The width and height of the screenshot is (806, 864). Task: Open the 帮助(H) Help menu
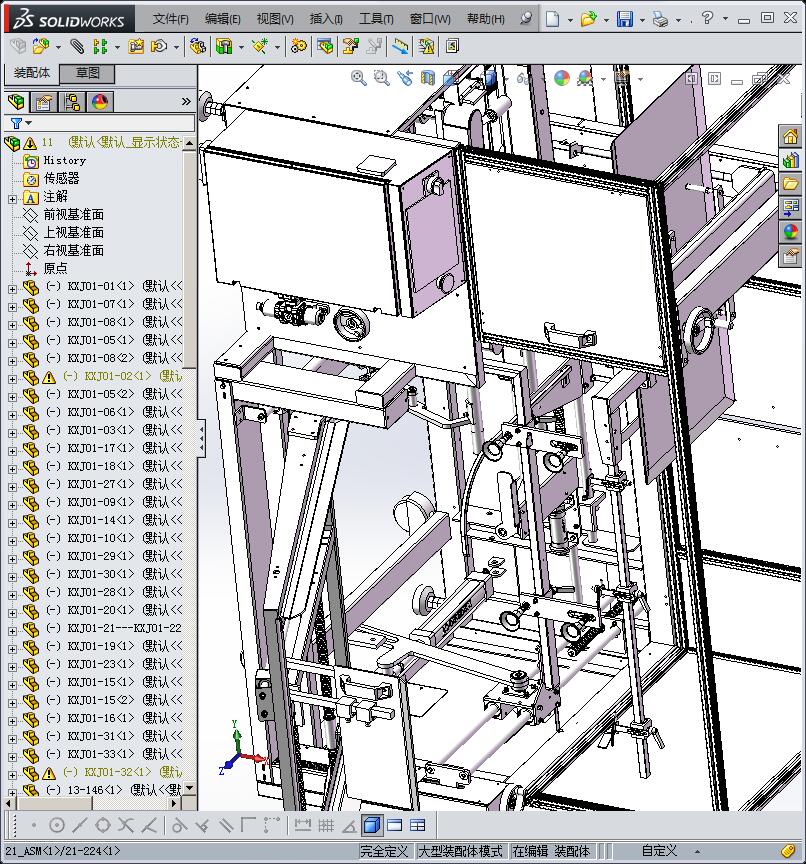(x=485, y=19)
